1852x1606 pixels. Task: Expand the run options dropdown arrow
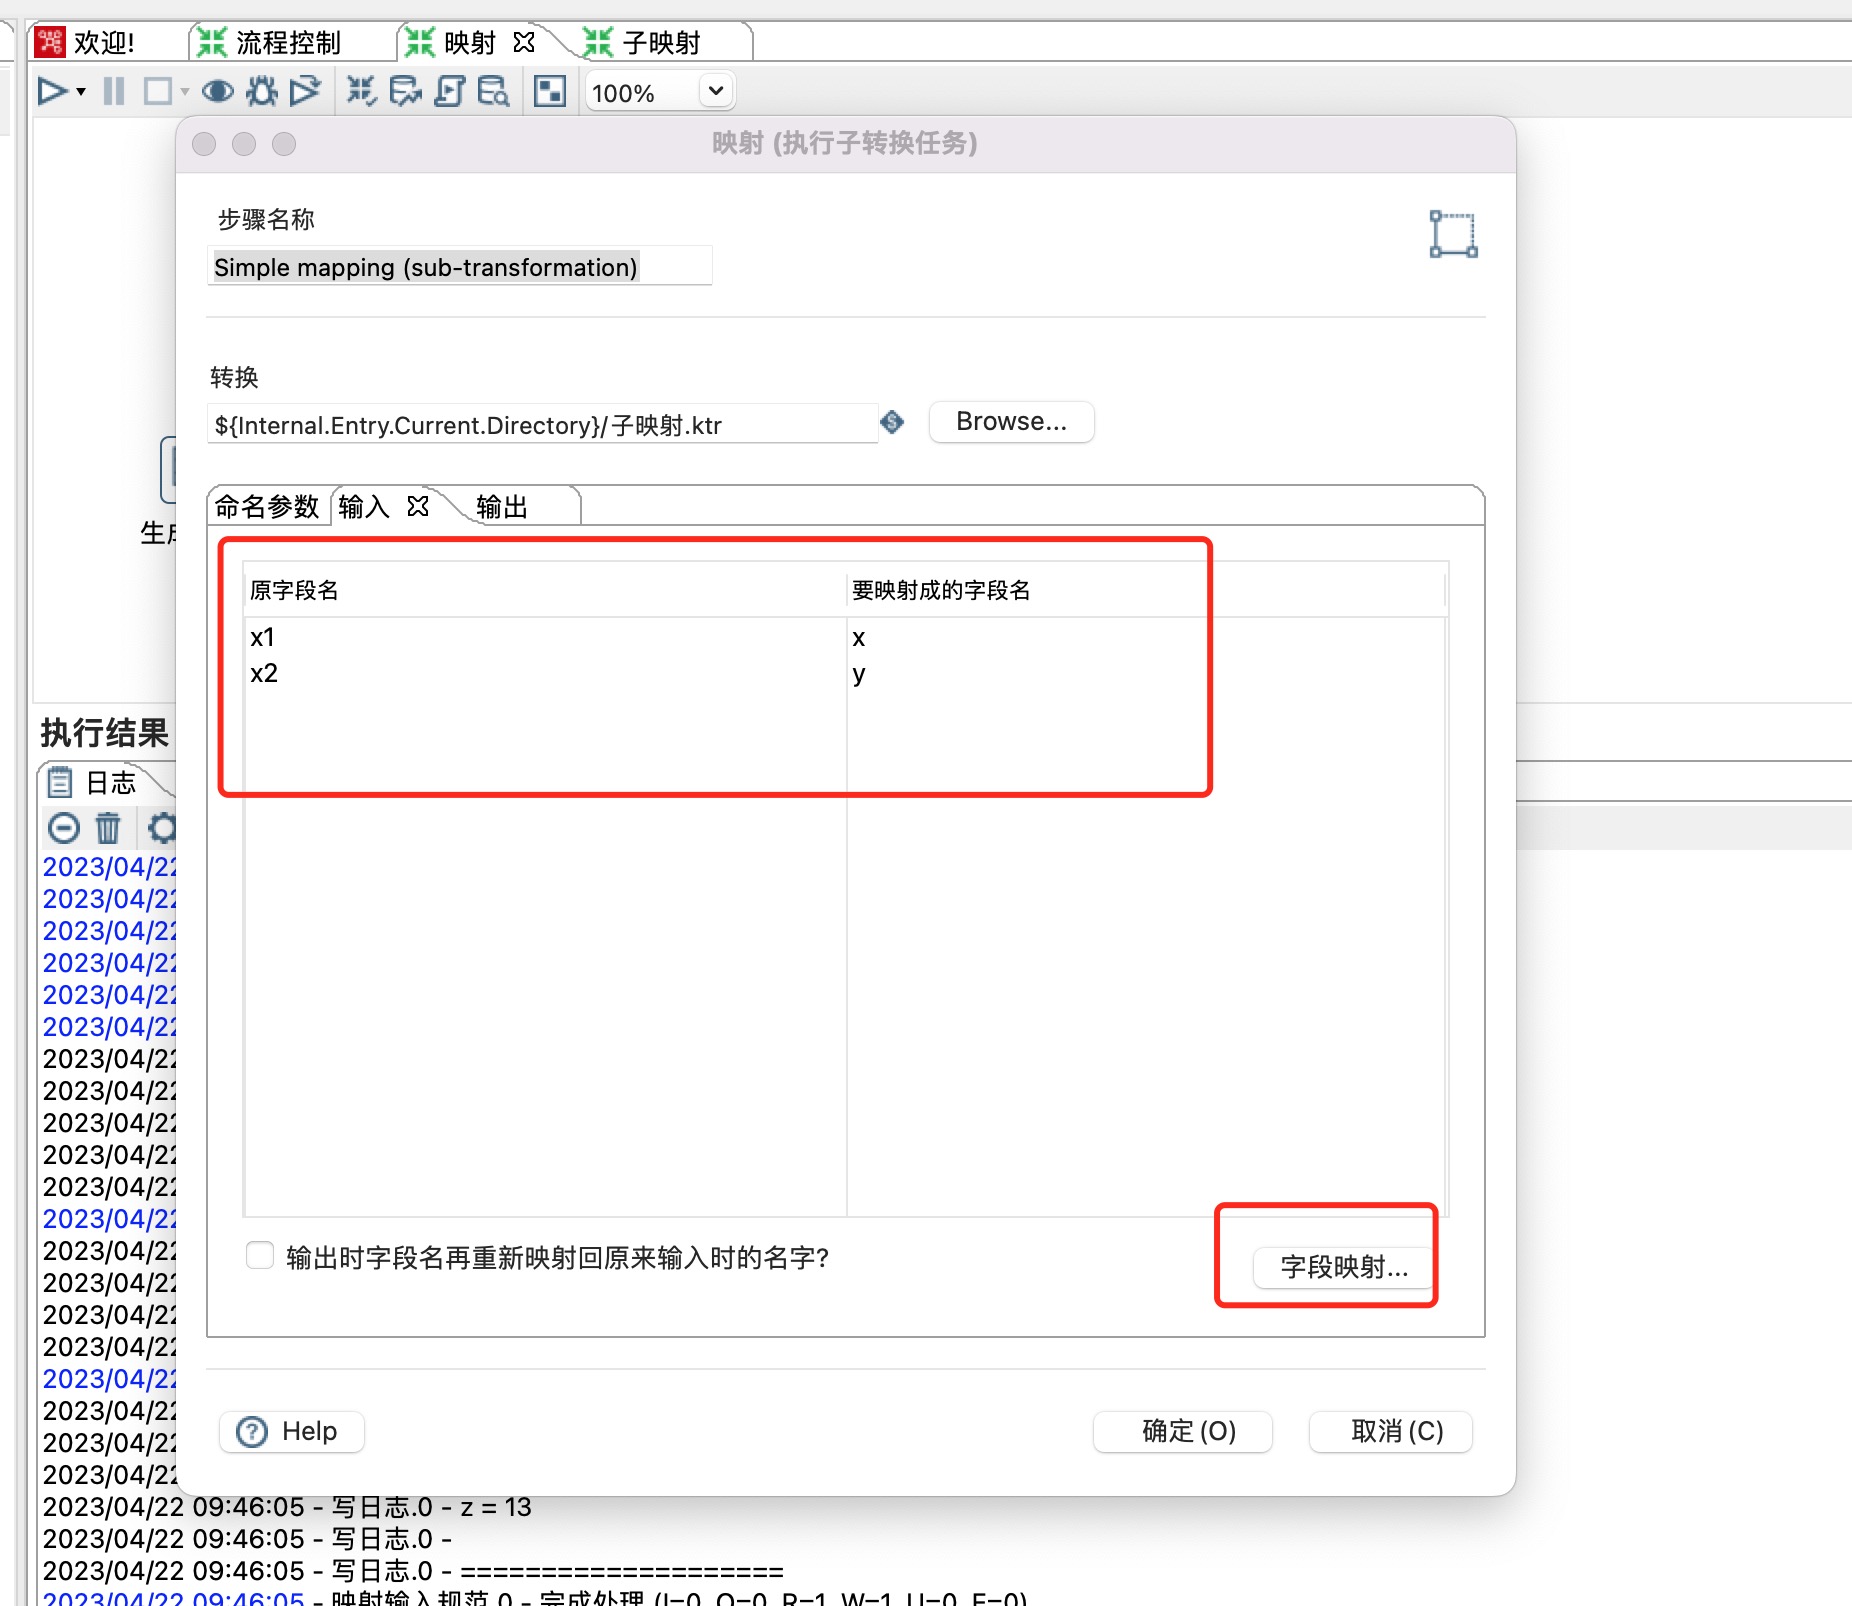click(81, 92)
